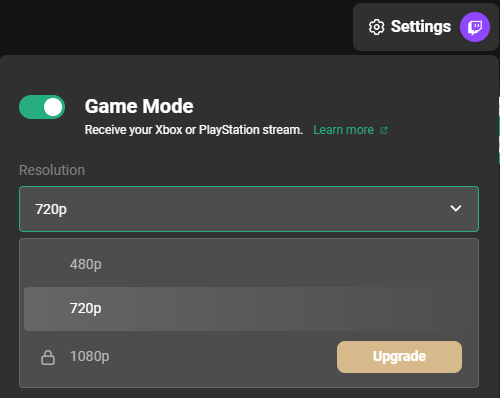Click the green track of Game Mode switch

(31, 107)
